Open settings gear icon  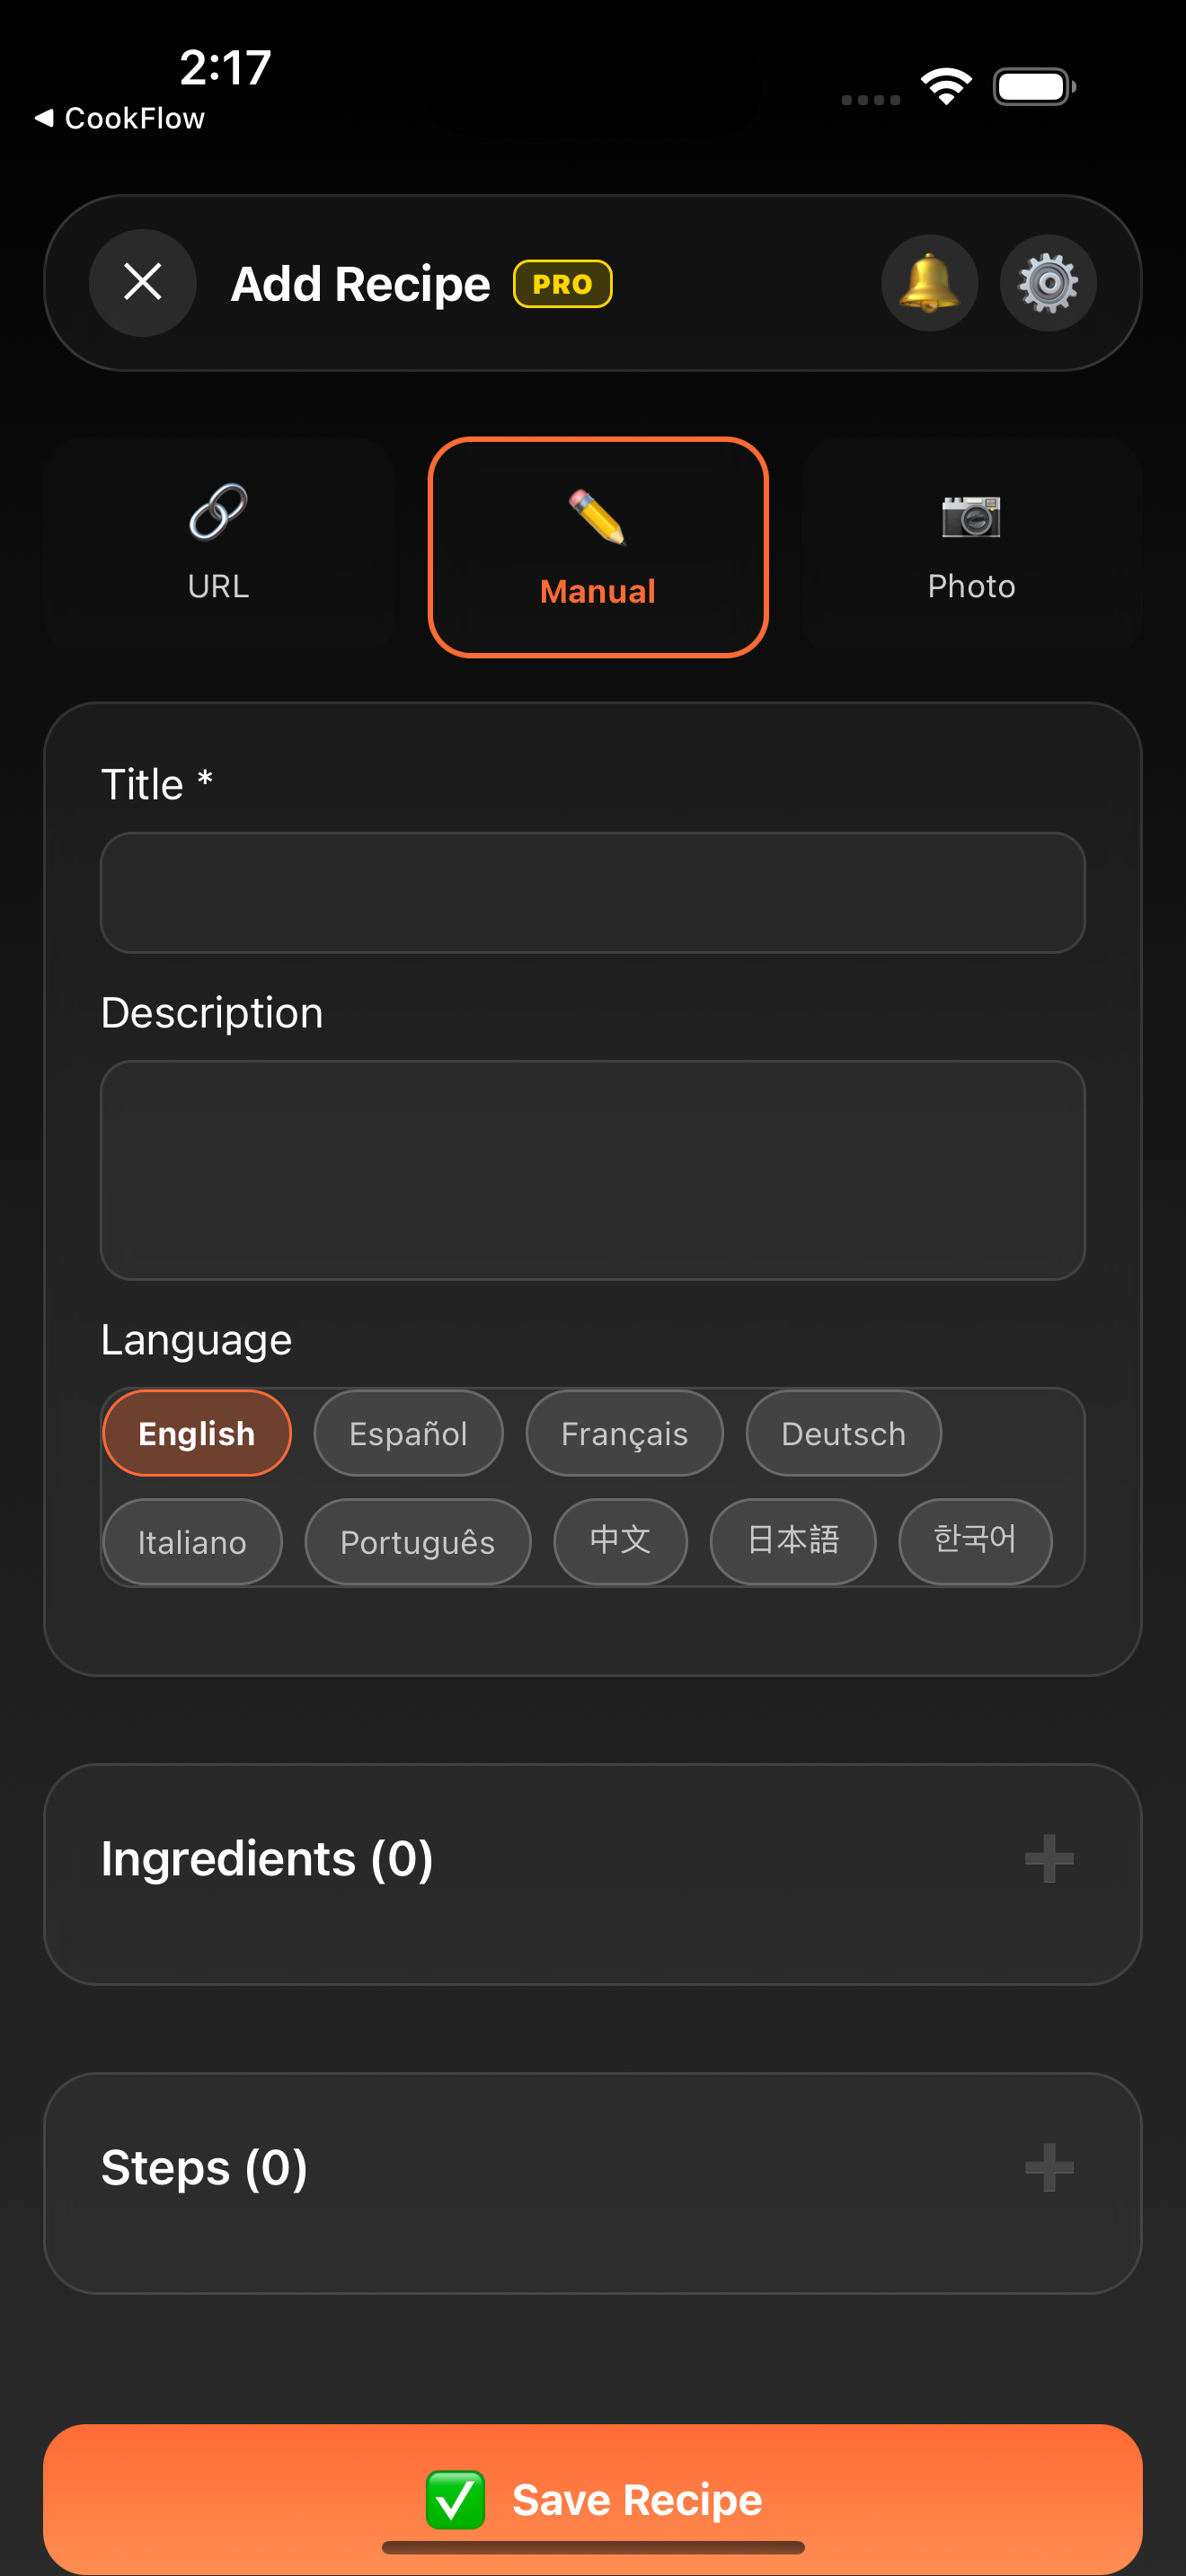point(1048,283)
